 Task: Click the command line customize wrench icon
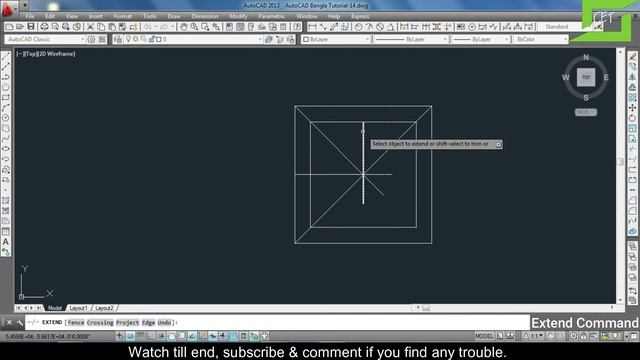[x=19, y=322]
